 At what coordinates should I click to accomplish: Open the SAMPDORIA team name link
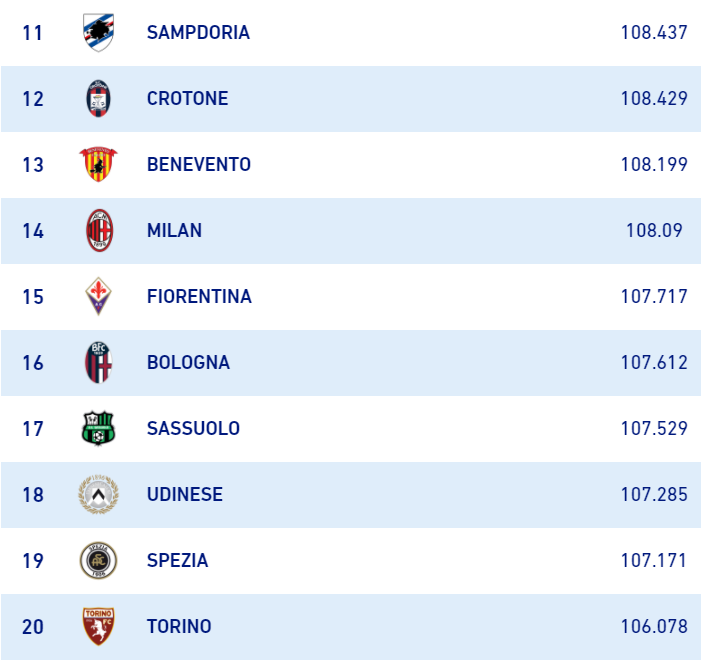[x=198, y=33]
